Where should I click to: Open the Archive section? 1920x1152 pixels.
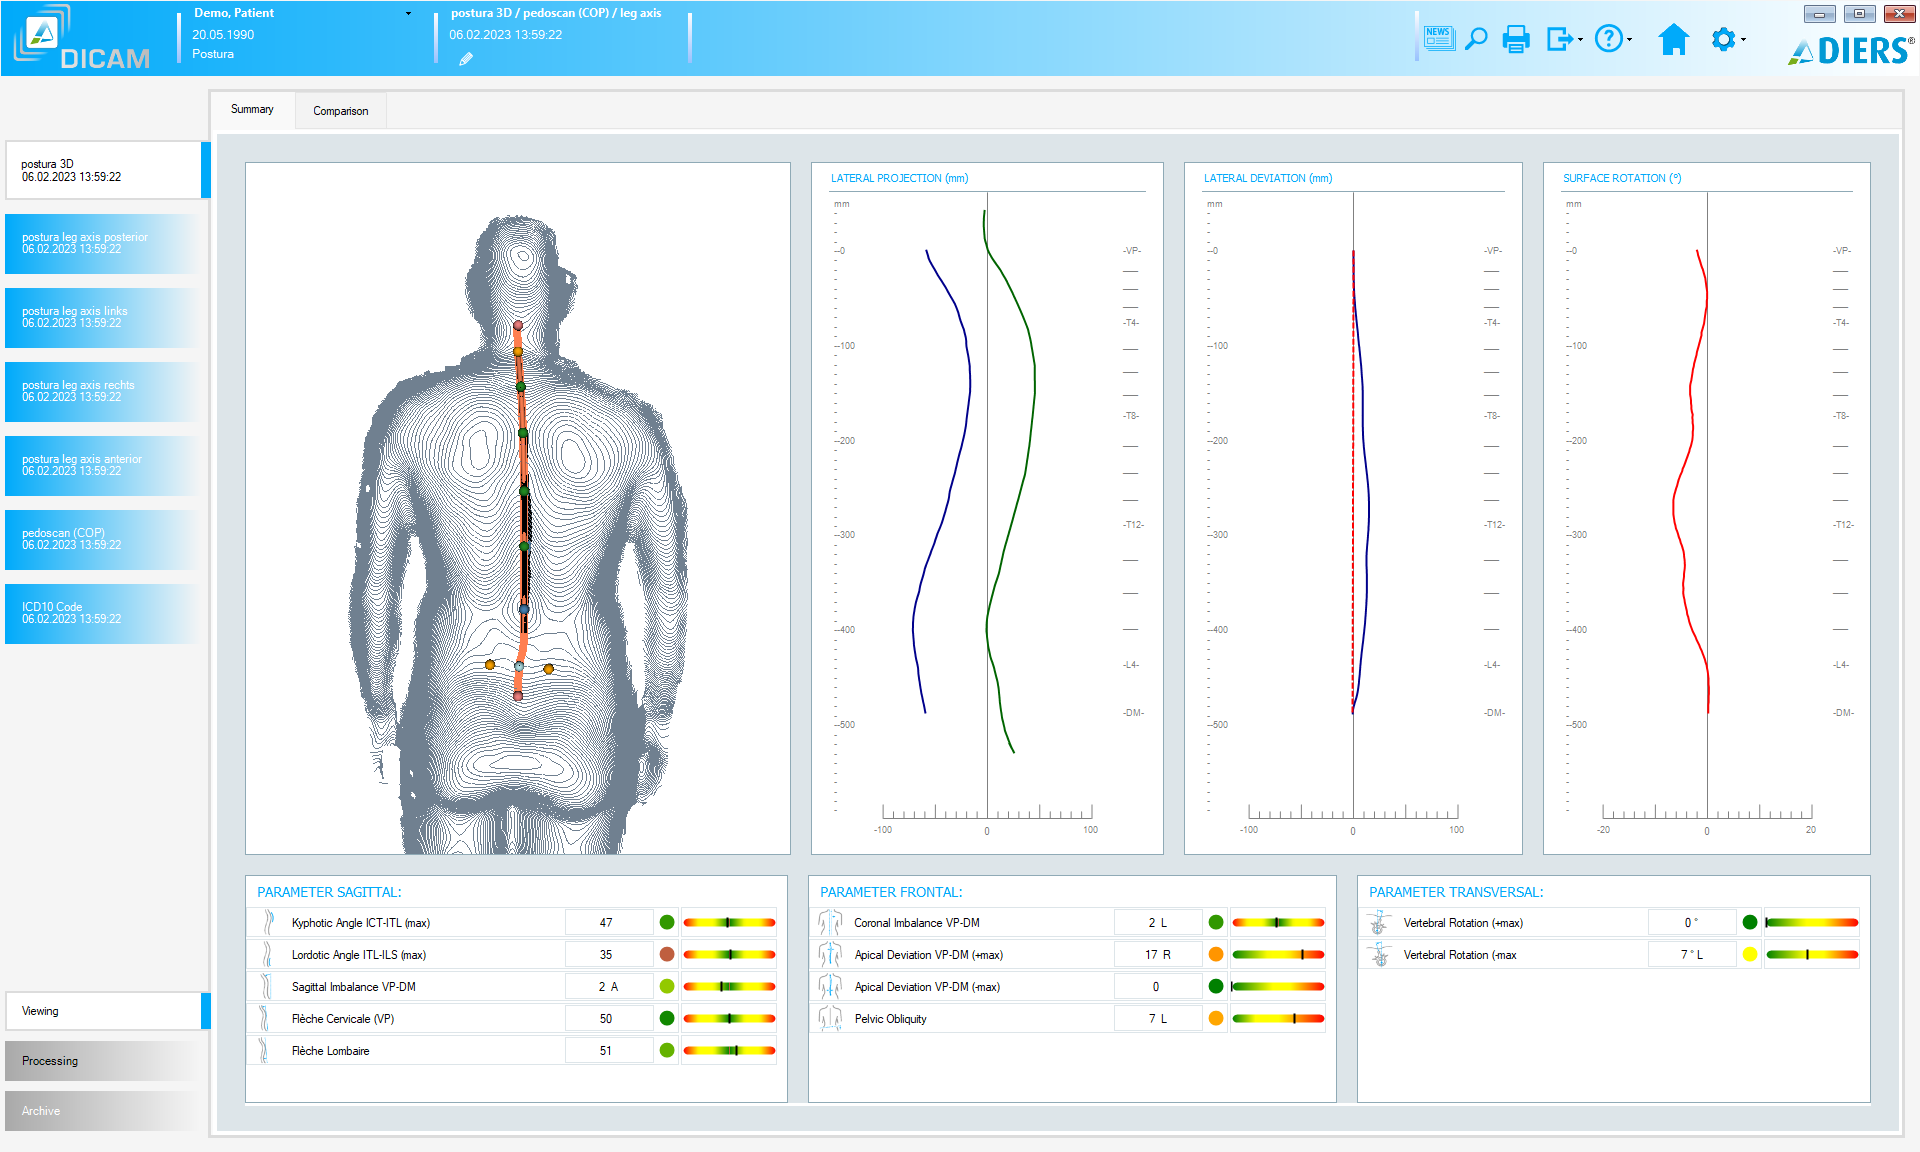[100, 1111]
